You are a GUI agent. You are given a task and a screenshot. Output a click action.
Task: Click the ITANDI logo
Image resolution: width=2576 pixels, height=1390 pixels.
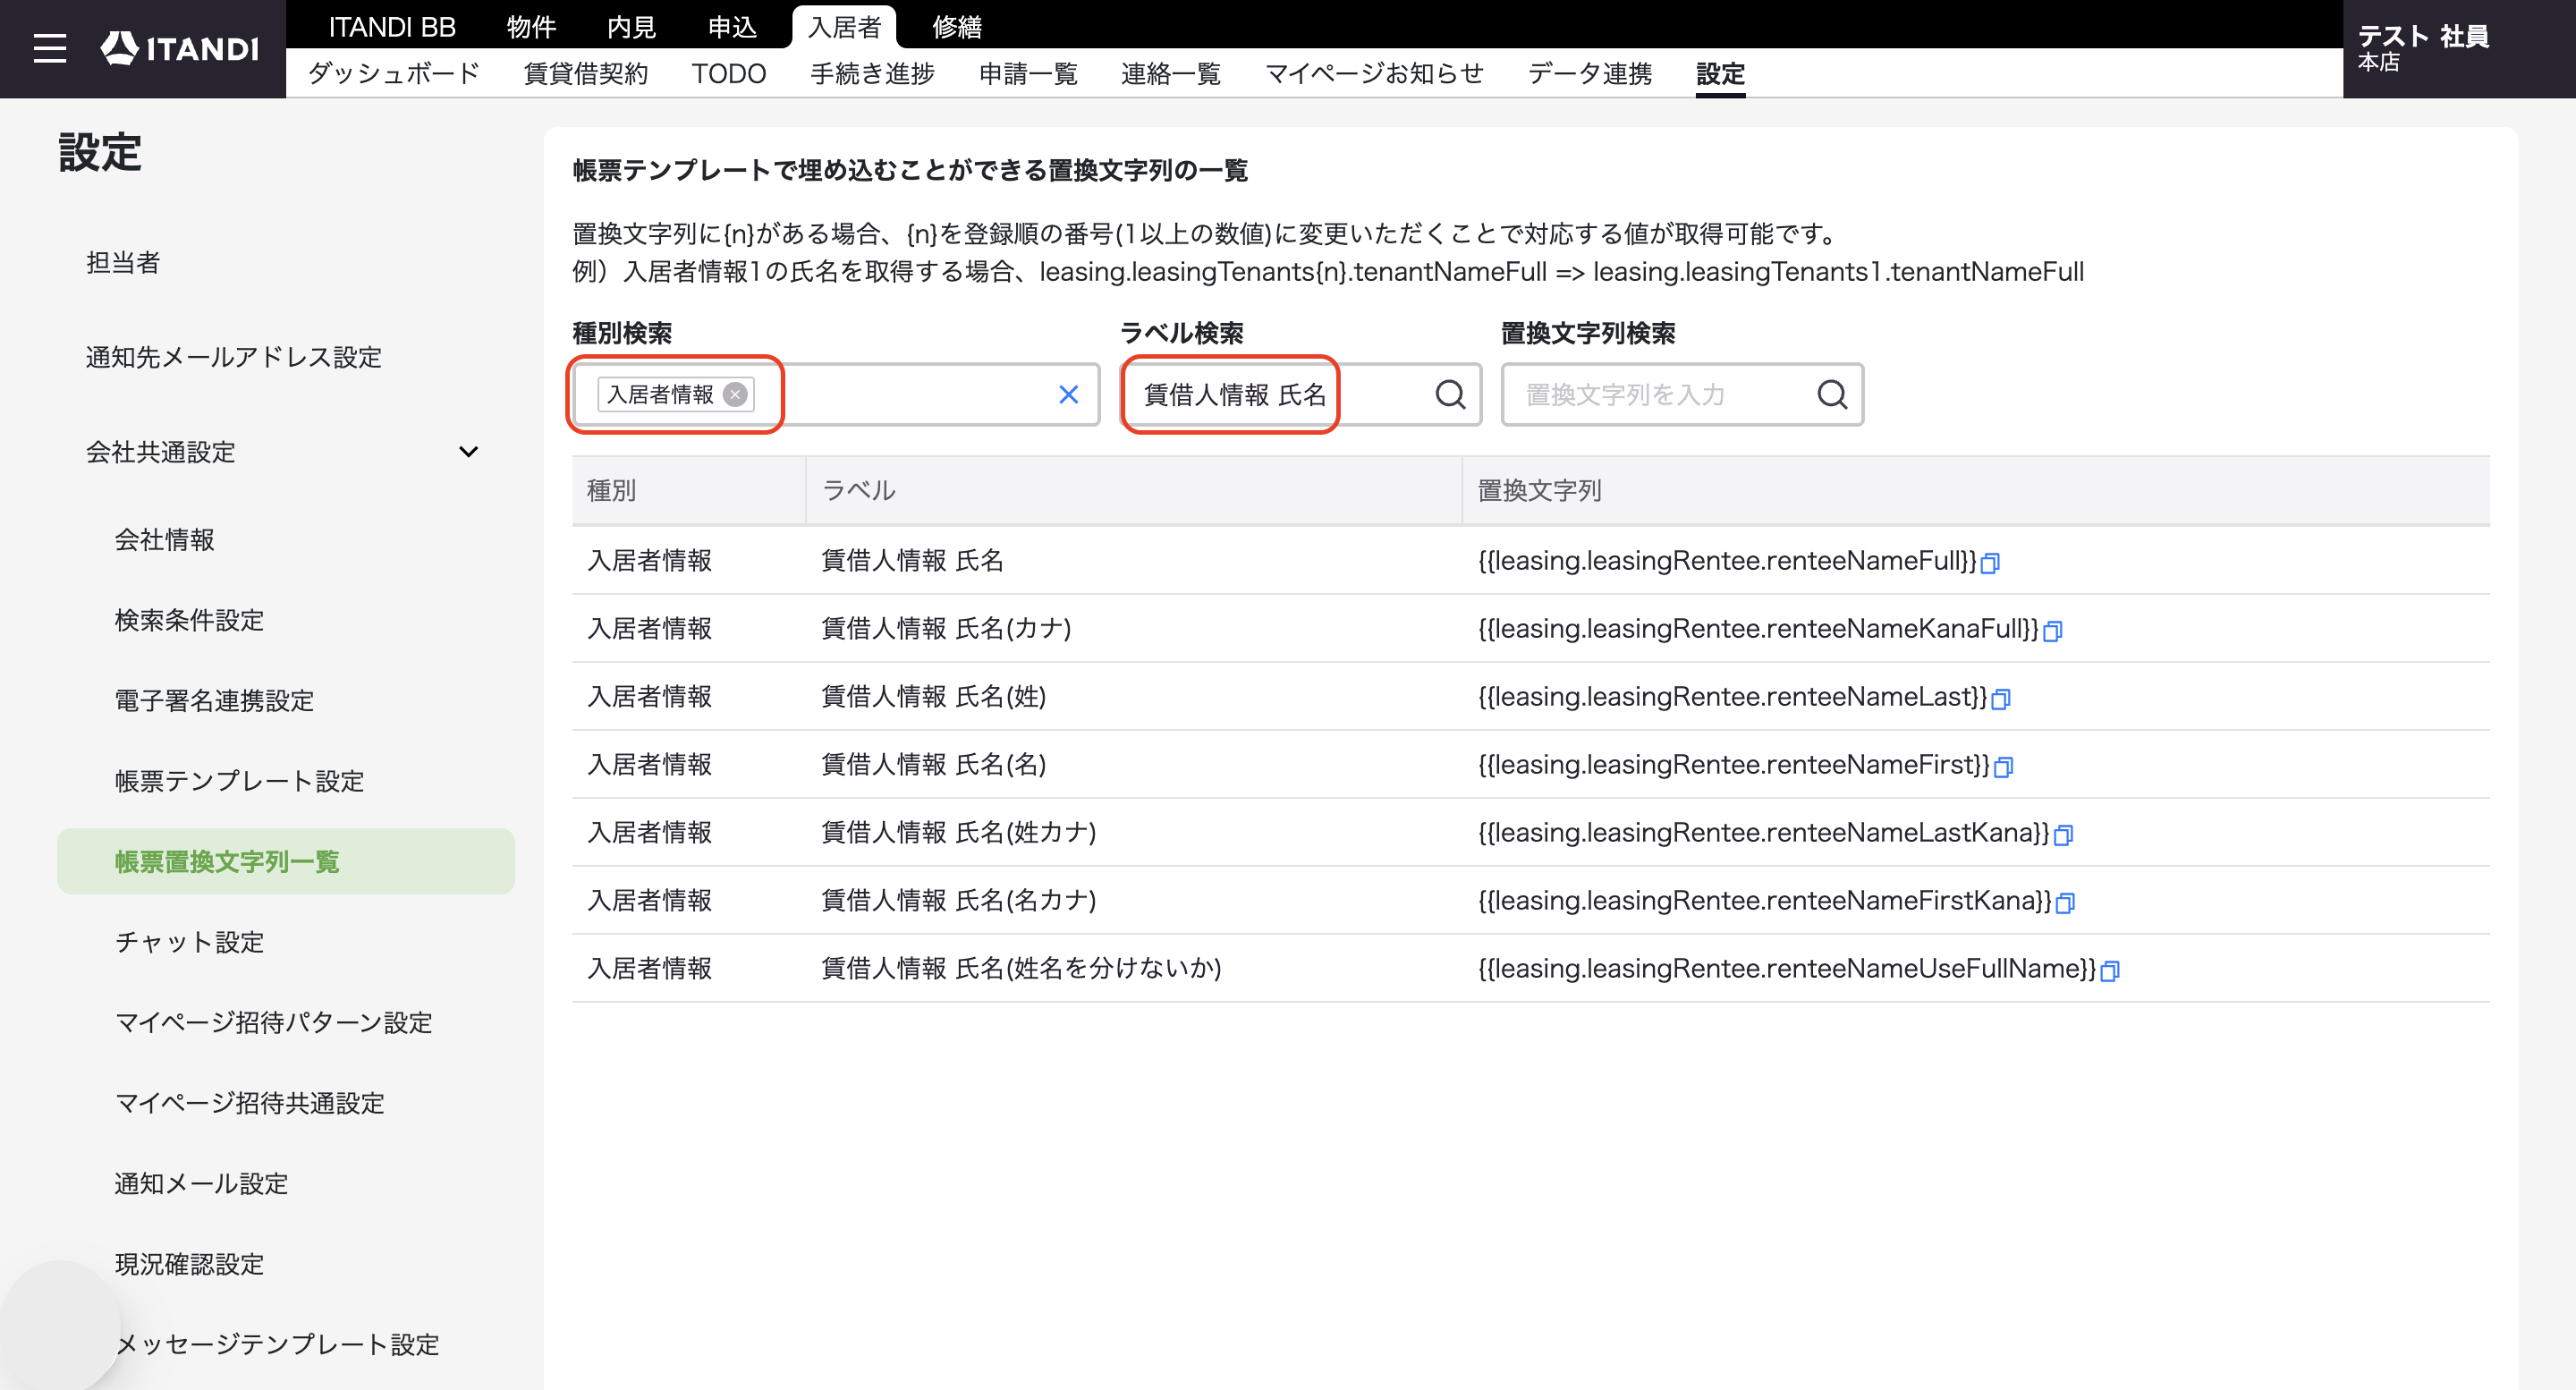[180, 48]
